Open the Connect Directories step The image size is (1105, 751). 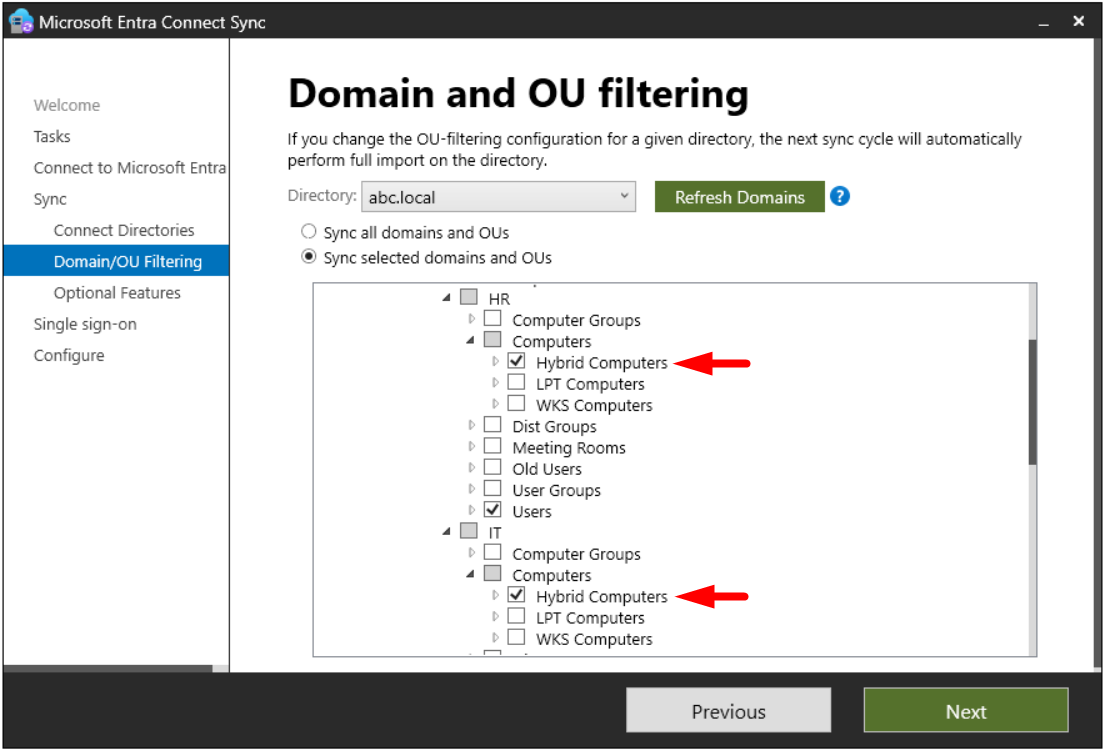[x=124, y=230]
